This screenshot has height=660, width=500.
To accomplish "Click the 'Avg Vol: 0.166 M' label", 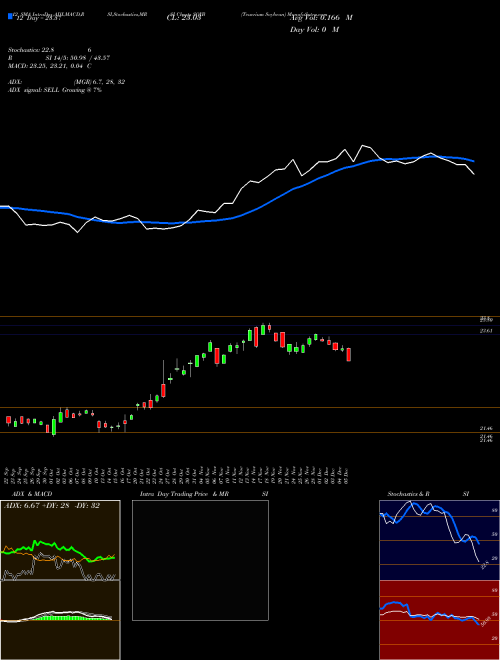I will point(321,18).
